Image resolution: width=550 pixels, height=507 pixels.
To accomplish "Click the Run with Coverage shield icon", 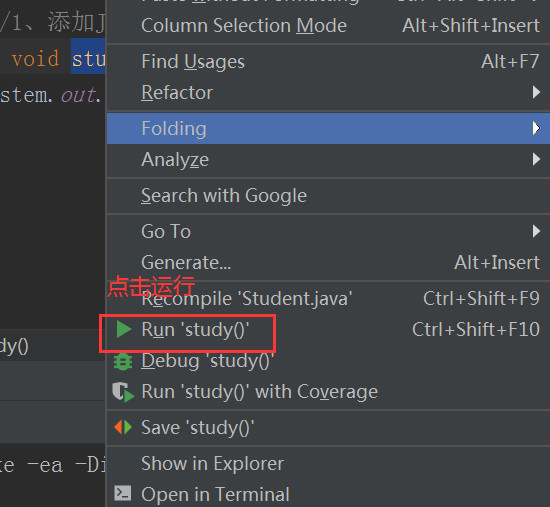I will pos(123,392).
